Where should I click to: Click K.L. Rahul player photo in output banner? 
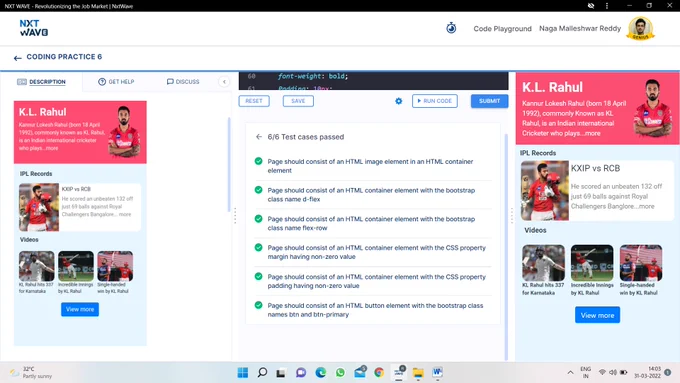pos(653,109)
